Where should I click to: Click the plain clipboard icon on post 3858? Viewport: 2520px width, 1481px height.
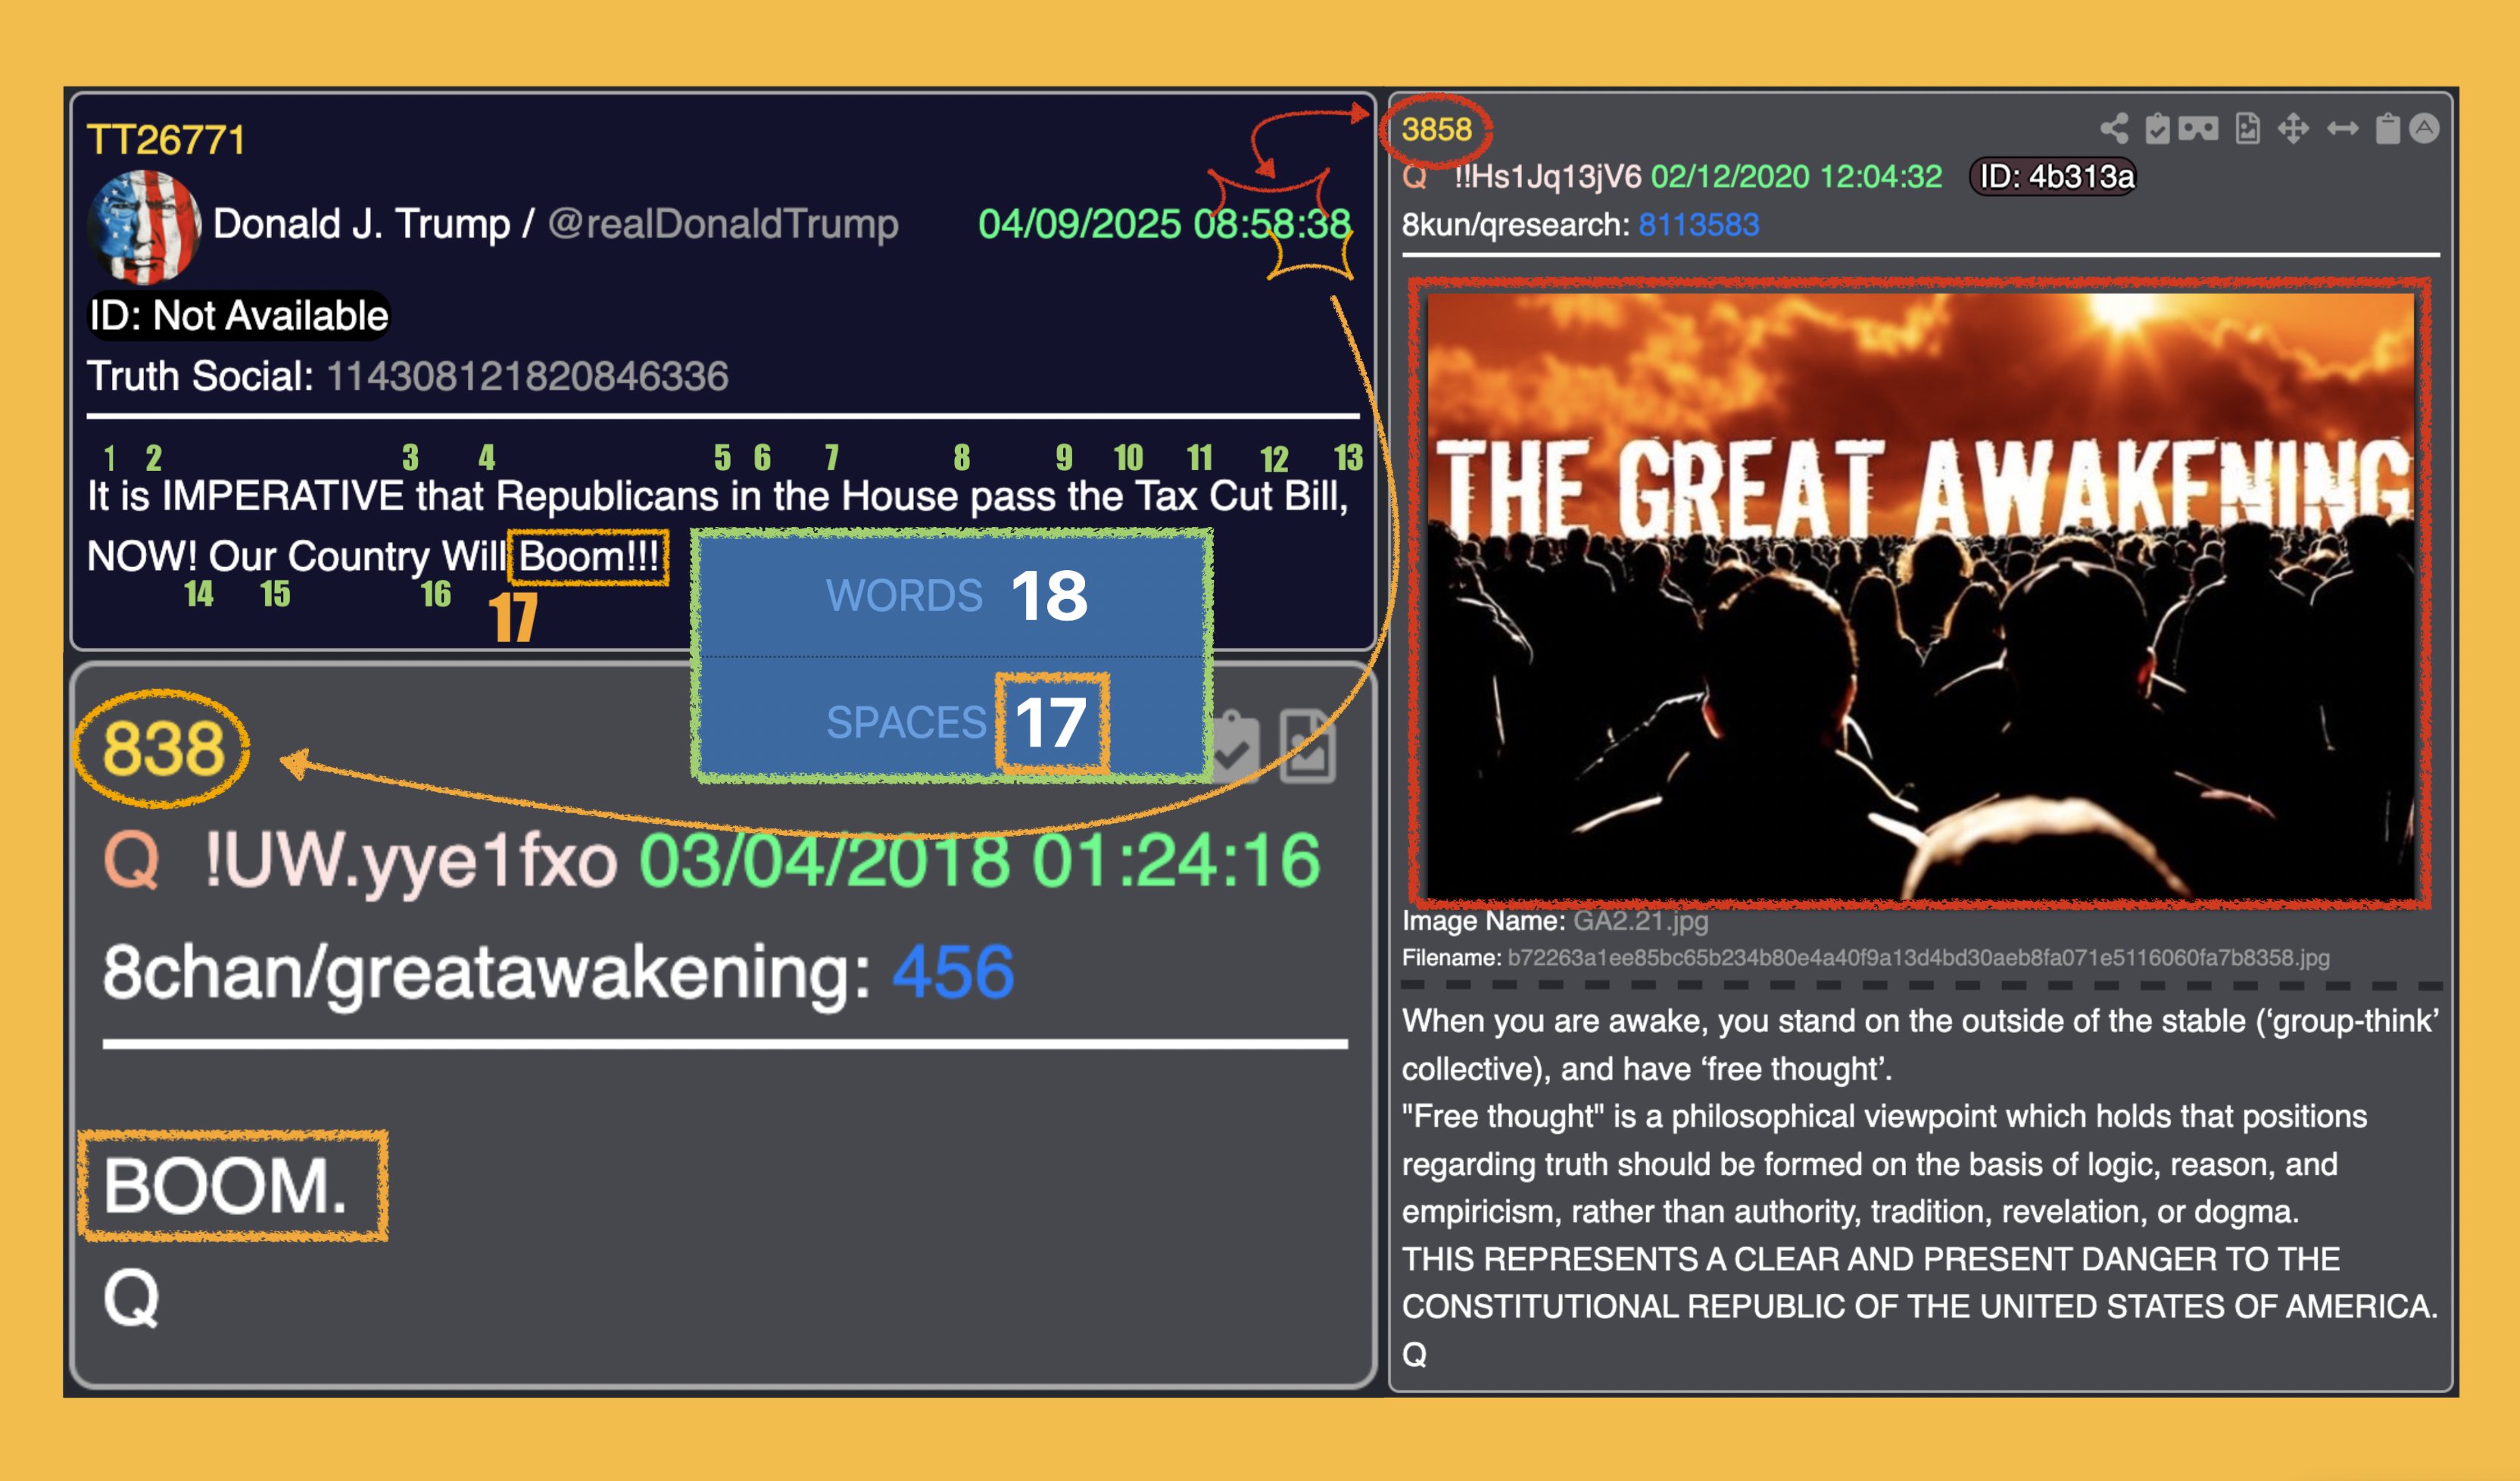pos(2387,128)
